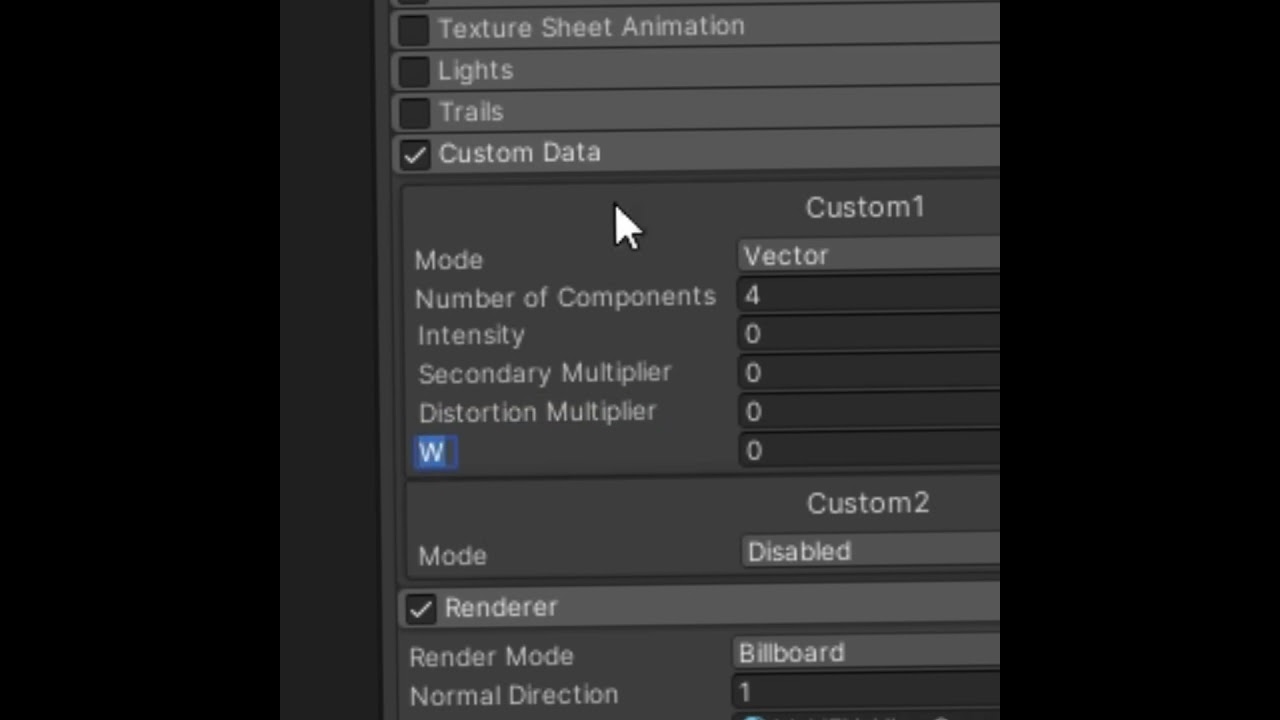Open the Custom1 Mode dropdown showing Vector
1280x720 pixels.
pyautogui.click(x=868, y=256)
